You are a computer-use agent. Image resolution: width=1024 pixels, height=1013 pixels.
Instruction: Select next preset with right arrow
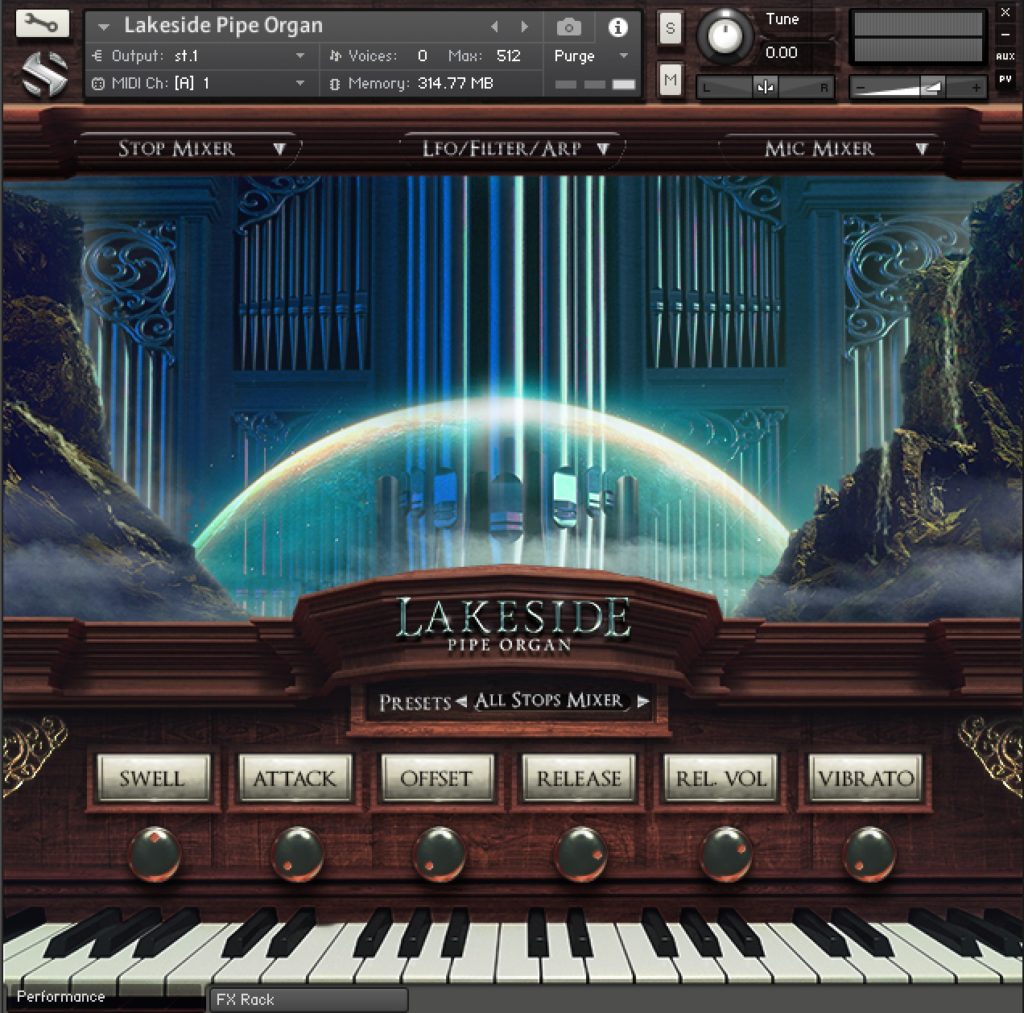click(643, 701)
